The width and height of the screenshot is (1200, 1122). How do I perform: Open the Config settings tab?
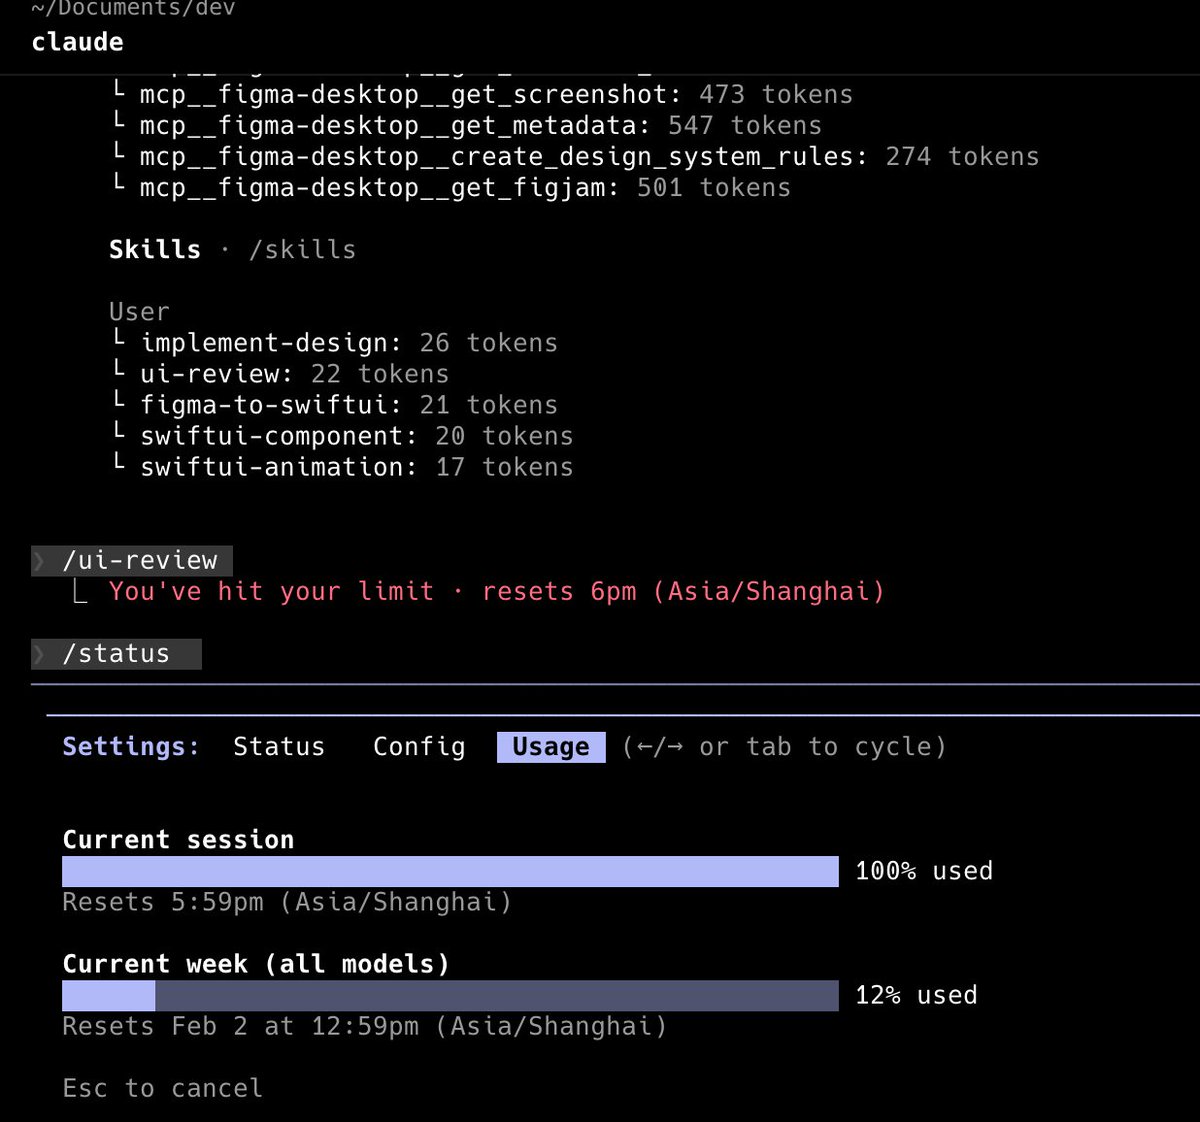(419, 747)
